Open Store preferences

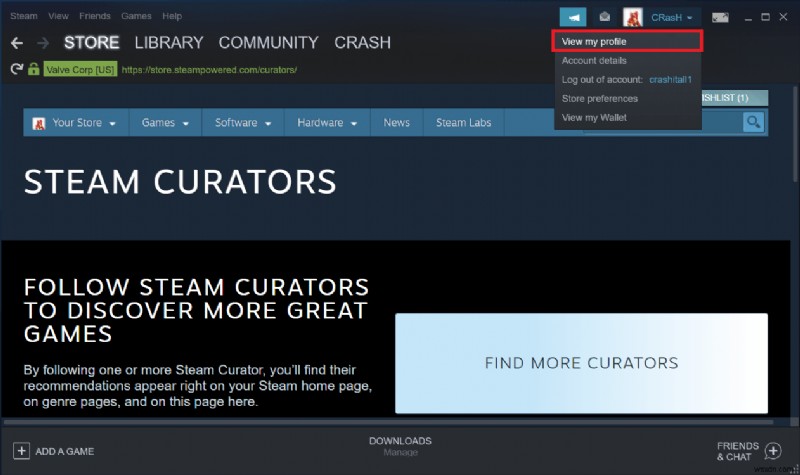click(599, 98)
